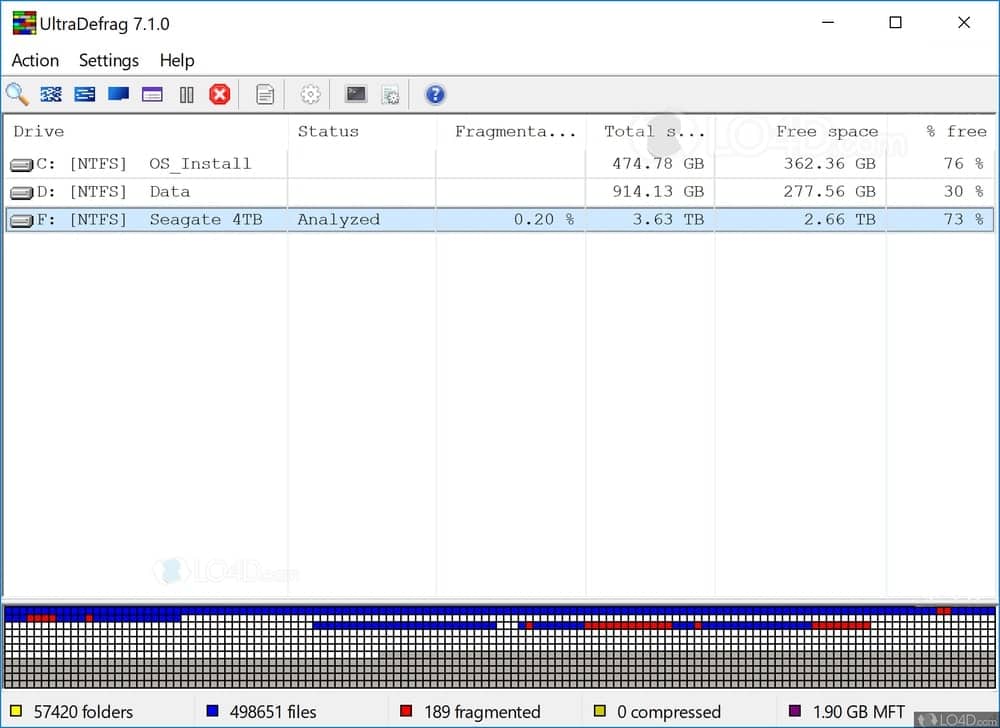Click the 76 % free cell
This screenshot has width=1000, height=728.
pos(964,164)
